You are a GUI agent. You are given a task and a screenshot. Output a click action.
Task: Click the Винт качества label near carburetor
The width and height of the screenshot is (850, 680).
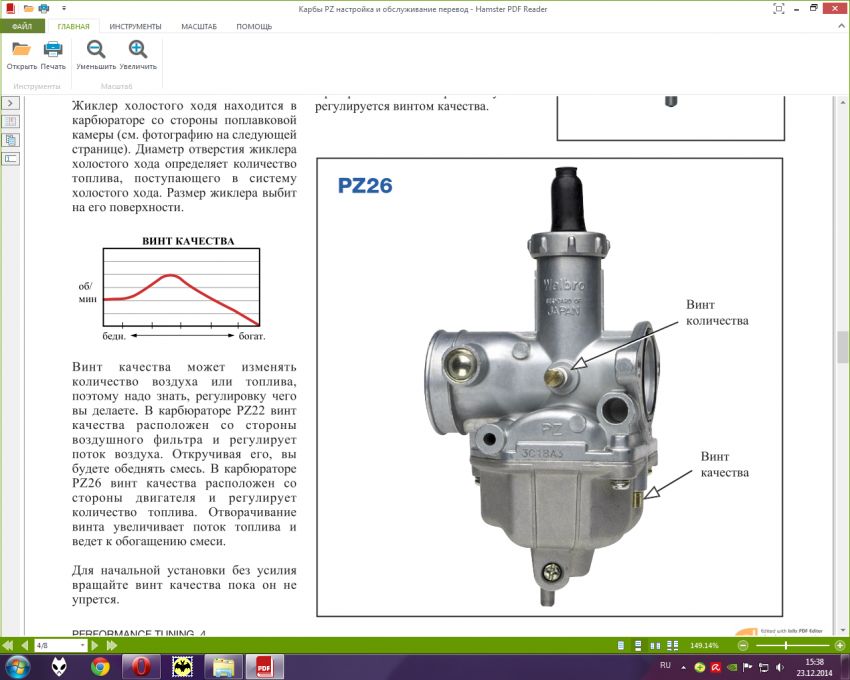pyautogui.click(x=725, y=464)
